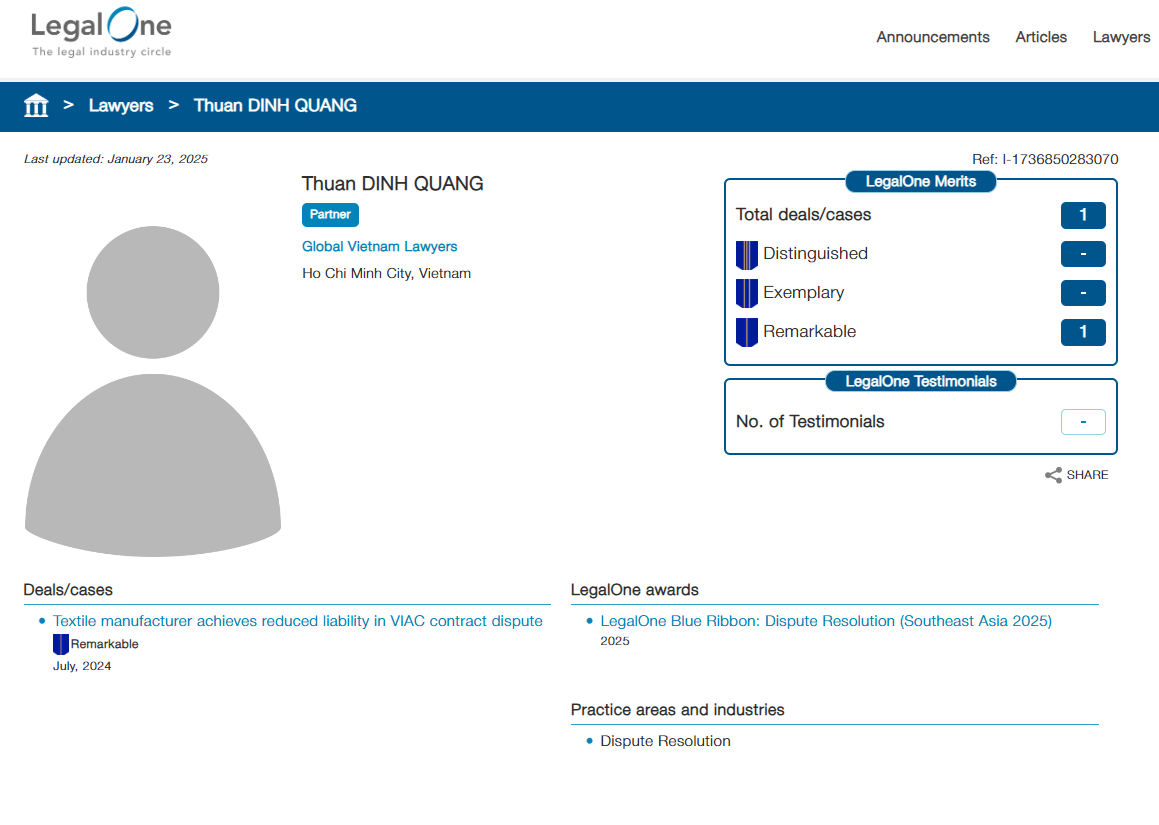
Task: Click the Remarkable ribbon icon in Merits panel
Action: [x=747, y=332]
